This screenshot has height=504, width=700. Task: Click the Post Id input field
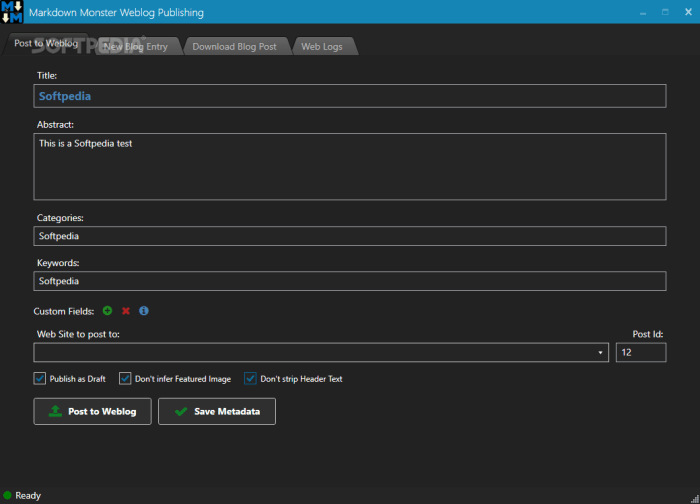(x=641, y=353)
